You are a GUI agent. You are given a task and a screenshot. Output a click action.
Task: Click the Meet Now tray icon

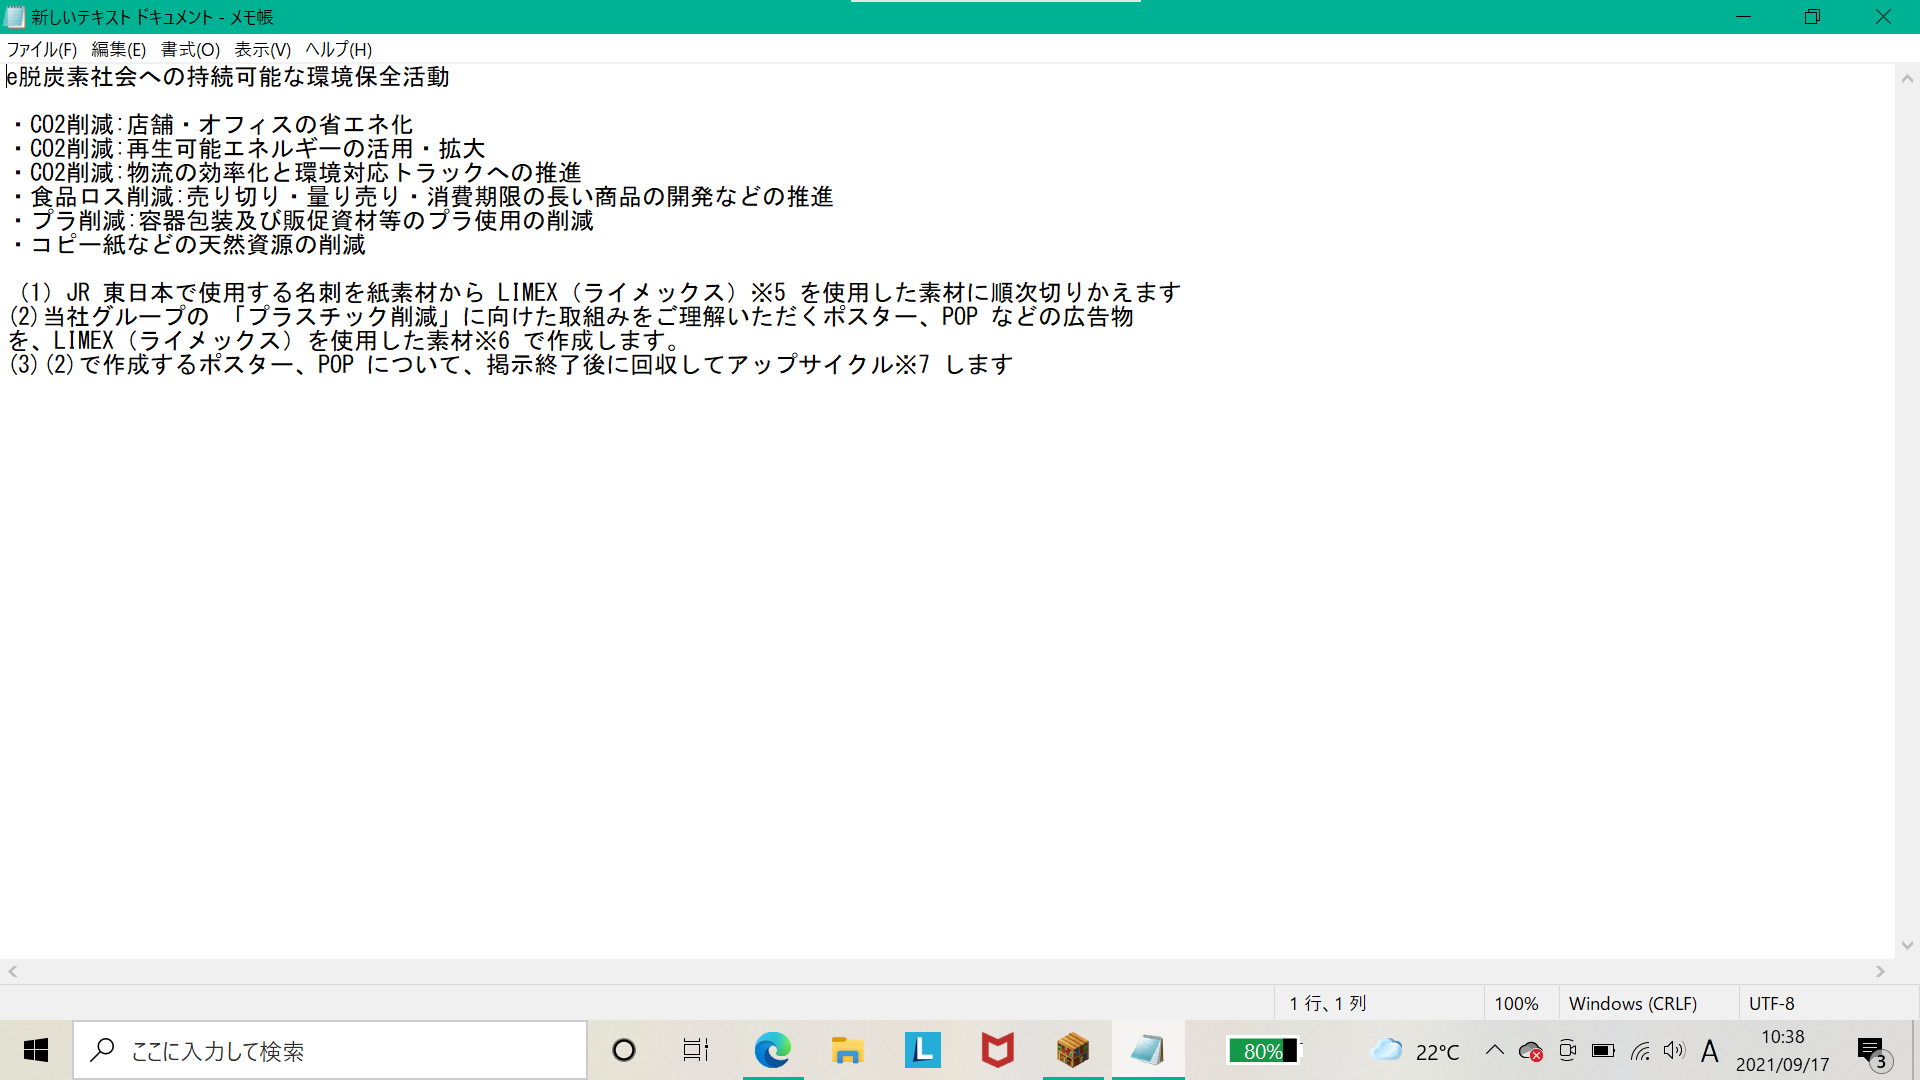[1567, 1050]
